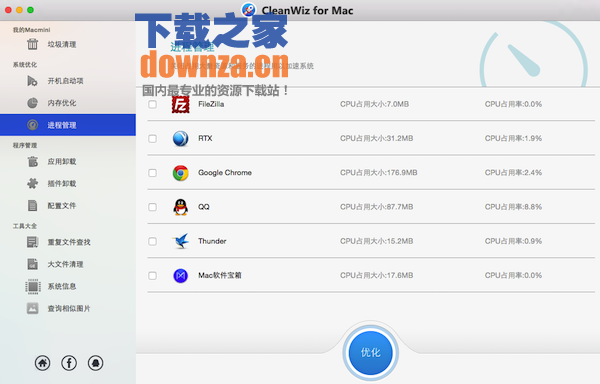Click CPU占用大小:17.6MB value
Image resolution: width=600 pixels, height=384 pixels.
tap(377, 275)
